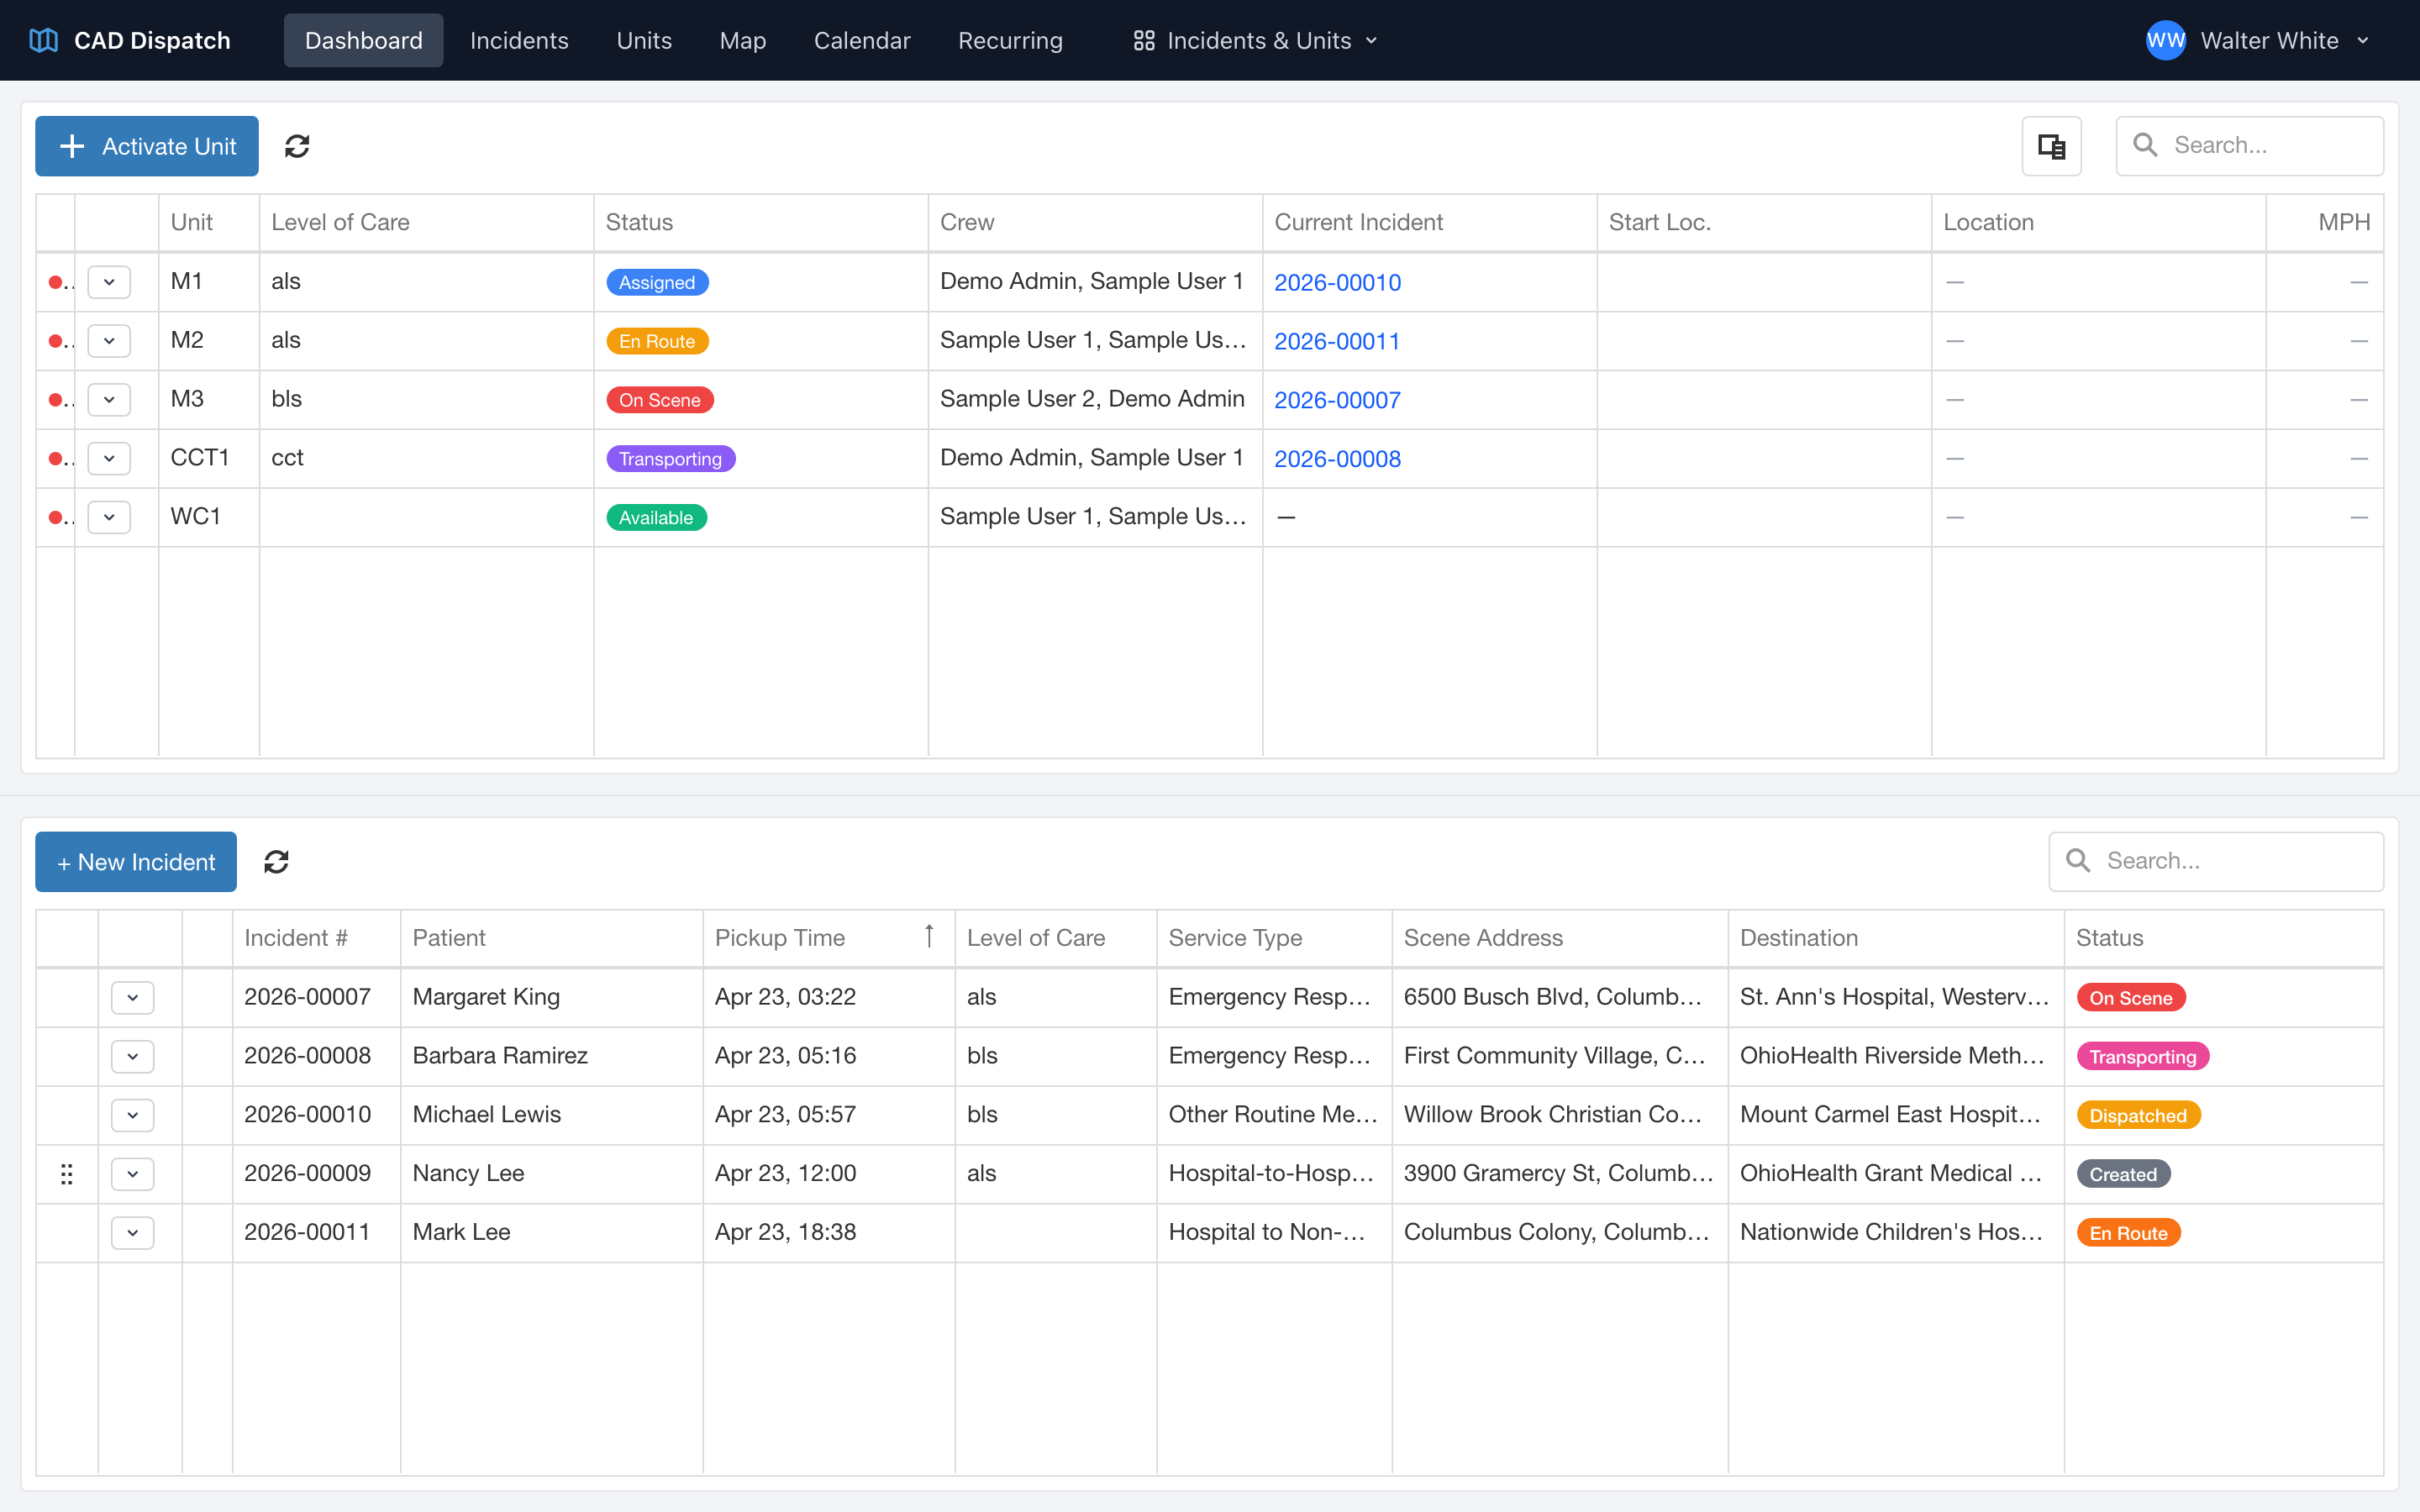
Task: Open incident link 2026-00008 for CCT1
Action: (x=1337, y=459)
